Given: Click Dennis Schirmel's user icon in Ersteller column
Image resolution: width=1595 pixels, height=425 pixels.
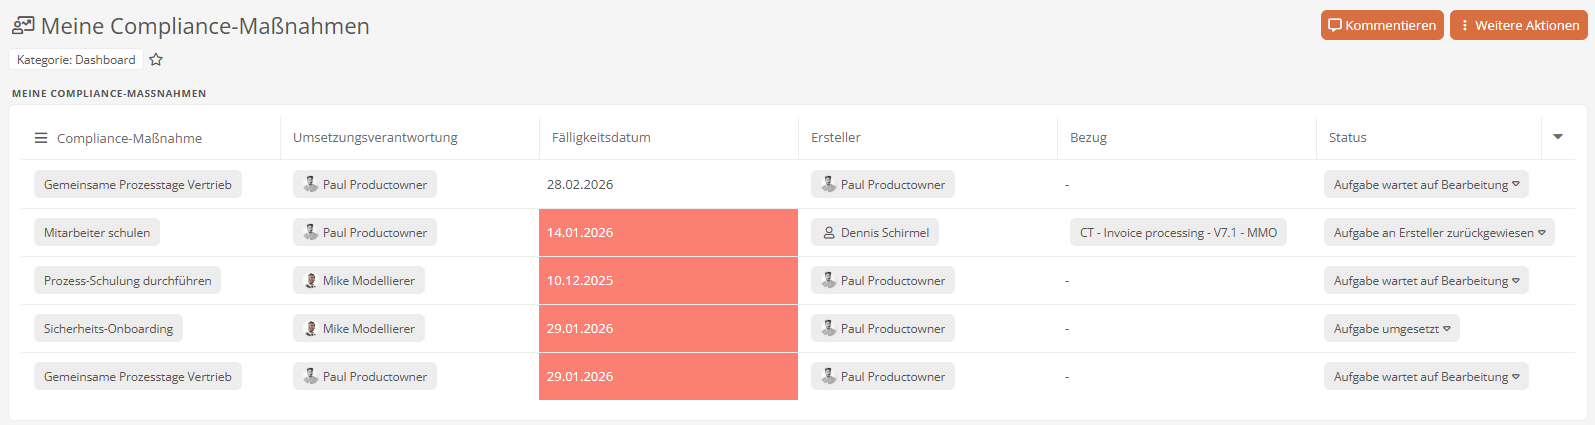Looking at the screenshot, I should coord(829,233).
